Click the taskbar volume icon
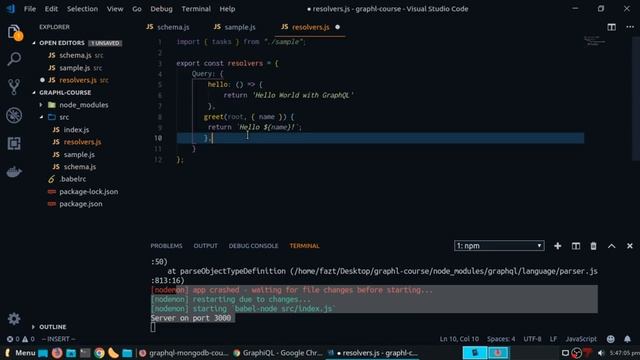This screenshot has height=360, width=640. (601, 353)
